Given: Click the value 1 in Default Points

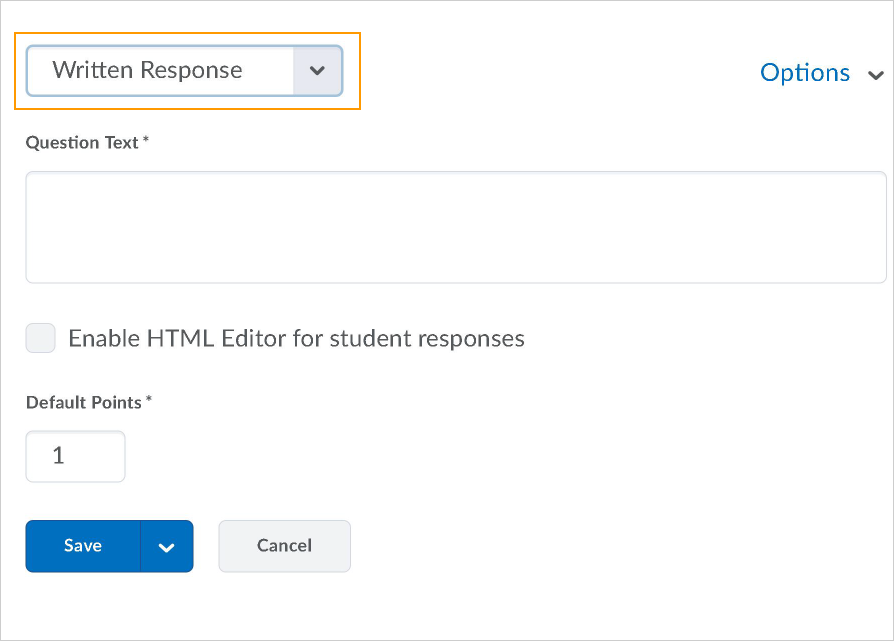Looking at the screenshot, I should click(x=58, y=456).
